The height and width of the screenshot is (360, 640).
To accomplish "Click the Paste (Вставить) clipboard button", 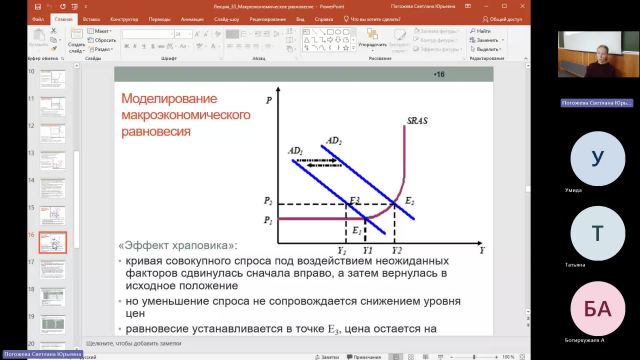I will point(39,38).
